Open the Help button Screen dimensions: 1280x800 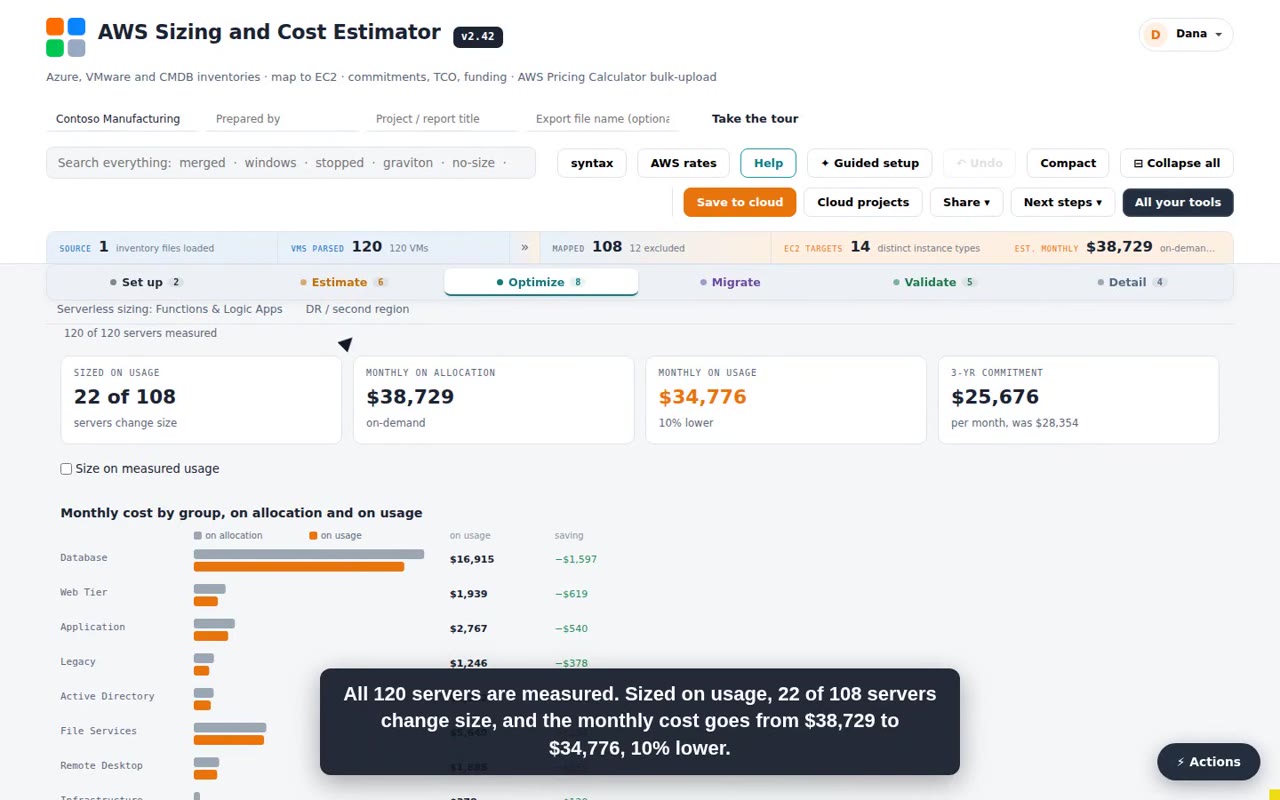coord(768,163)
